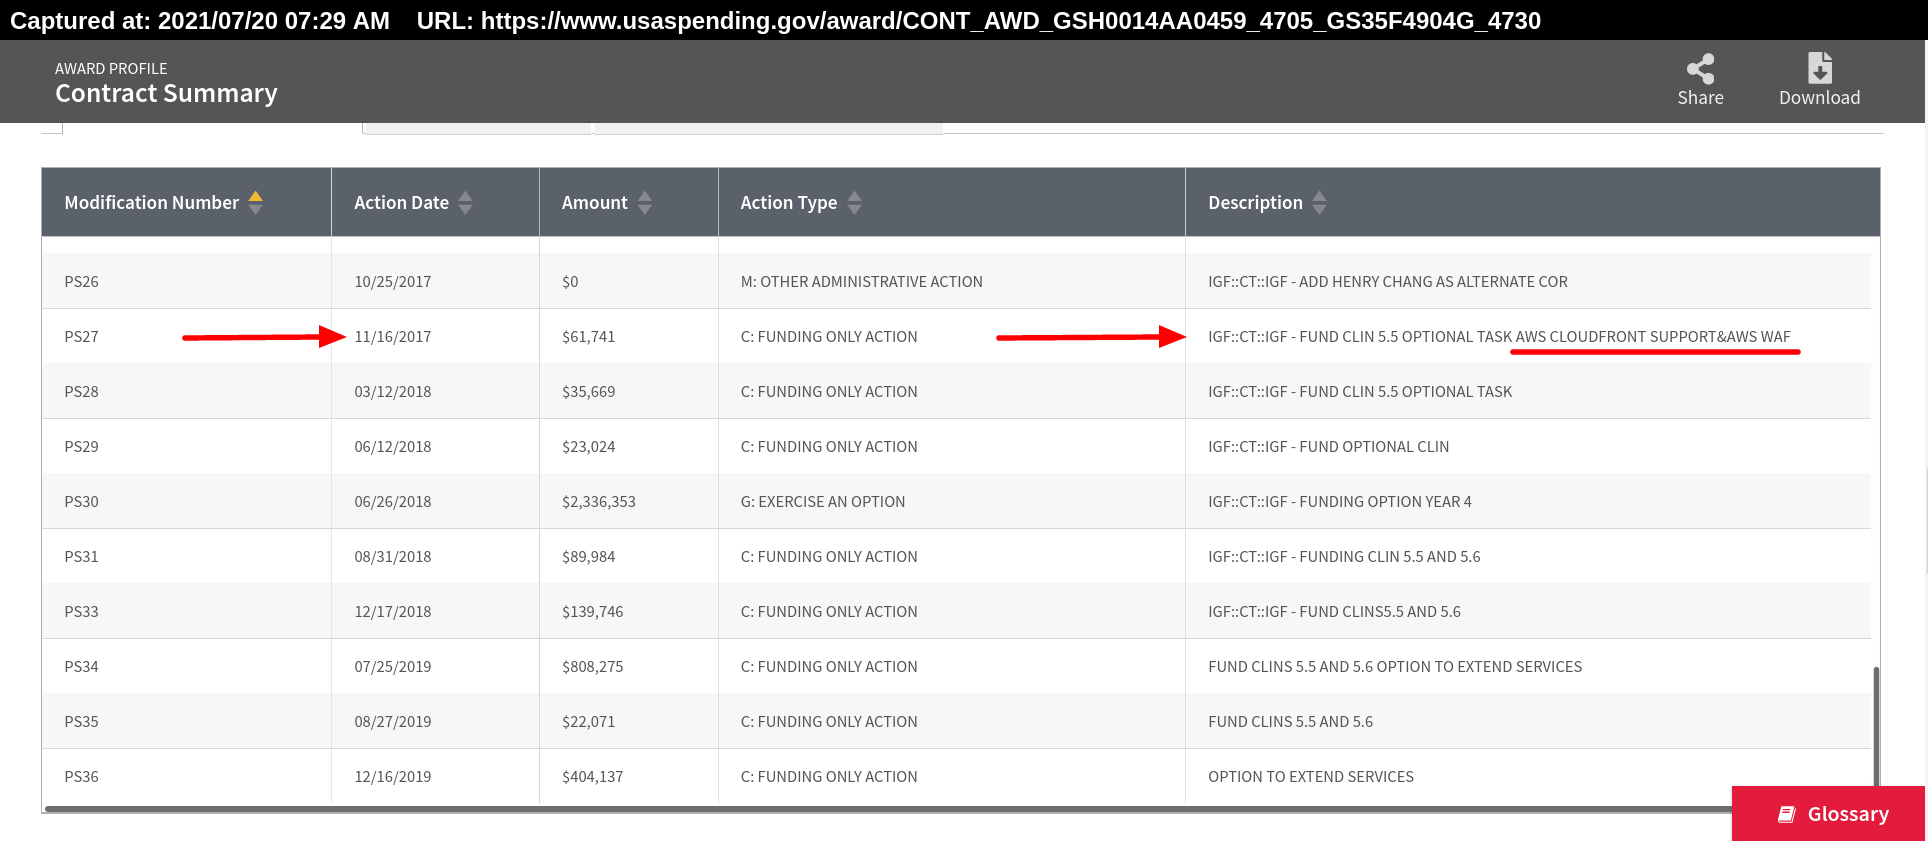
Task: Sort Description ascending with up arrow
Action: [1319, 196]
